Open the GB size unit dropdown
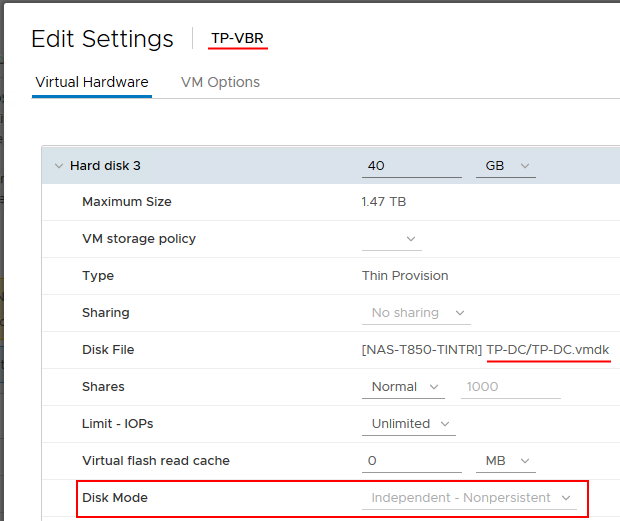Image resolution: width=620 pixels, height=521 pixels. click(505, 165)
